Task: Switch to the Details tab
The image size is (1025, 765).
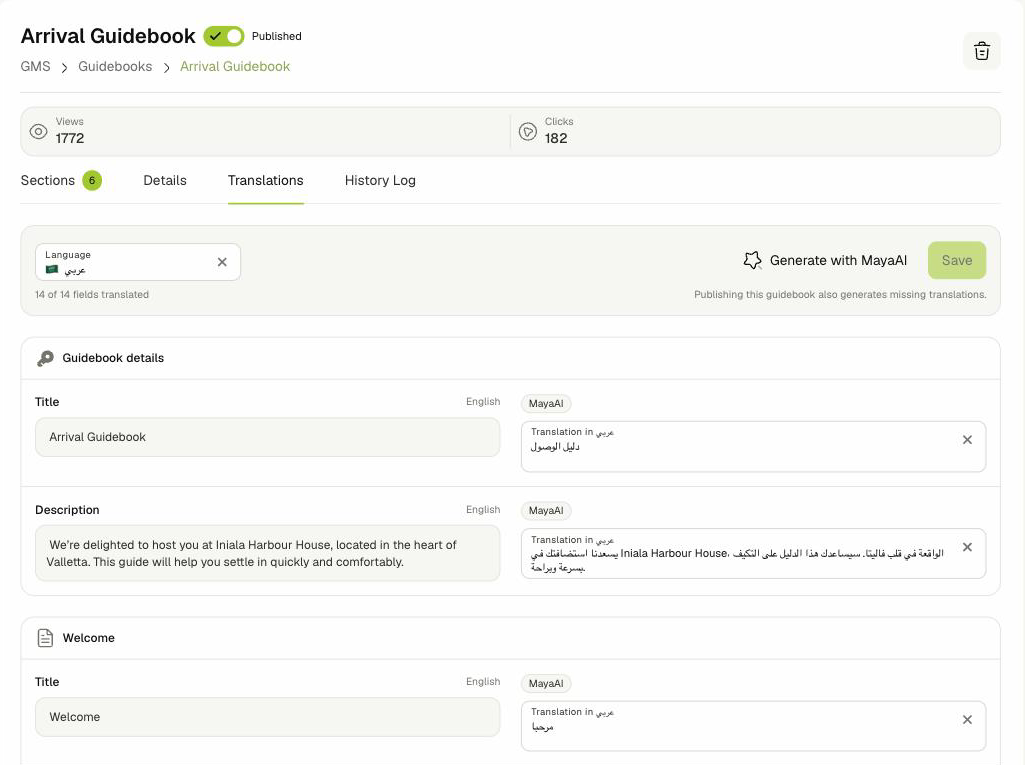Action: pos(165,180)
